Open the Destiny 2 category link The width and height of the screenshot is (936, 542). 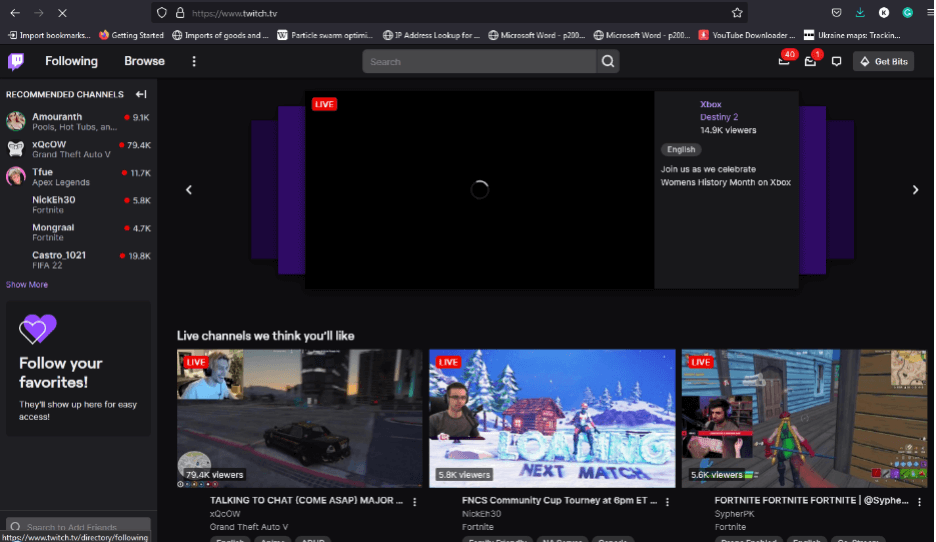(719, 117)
